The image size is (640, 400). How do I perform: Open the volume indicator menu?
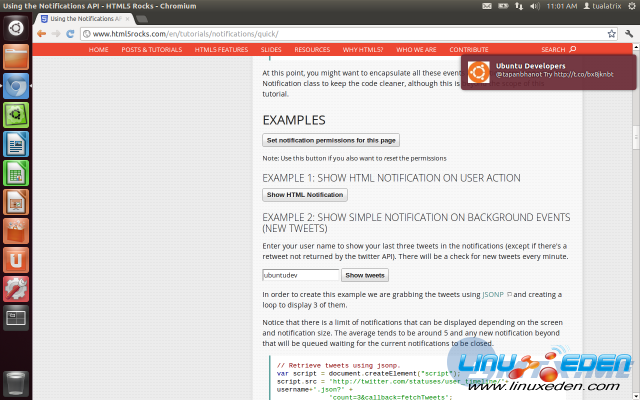pos(534,6)
